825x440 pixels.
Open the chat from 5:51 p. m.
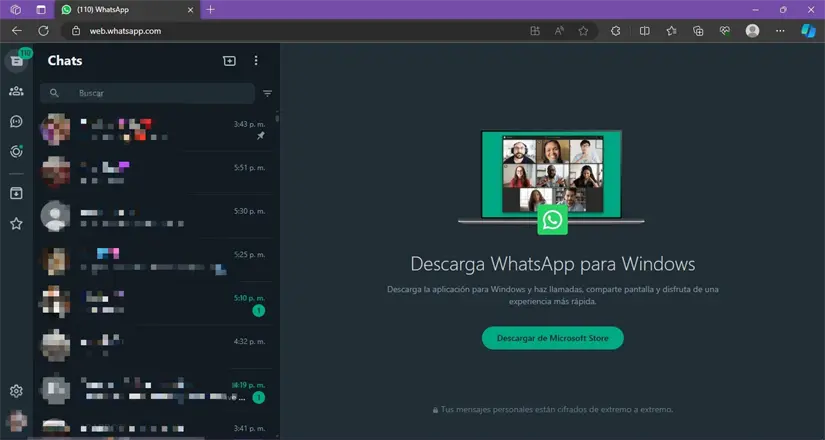pyautogui.click(x=156, y=173)
